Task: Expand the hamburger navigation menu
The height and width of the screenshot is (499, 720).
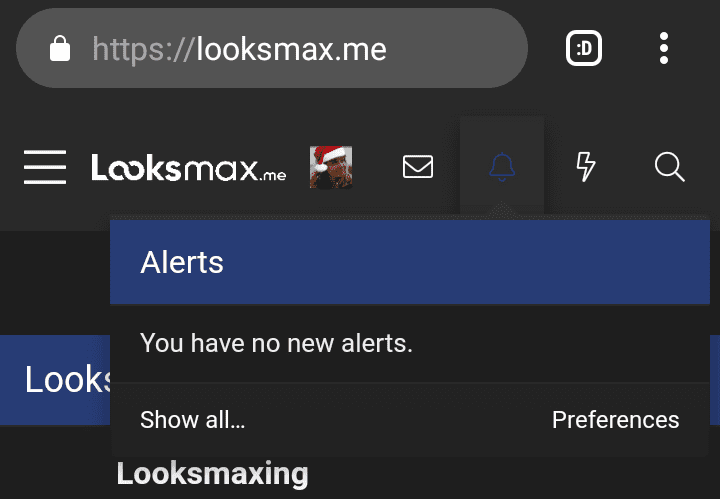Action: [45, 167]
